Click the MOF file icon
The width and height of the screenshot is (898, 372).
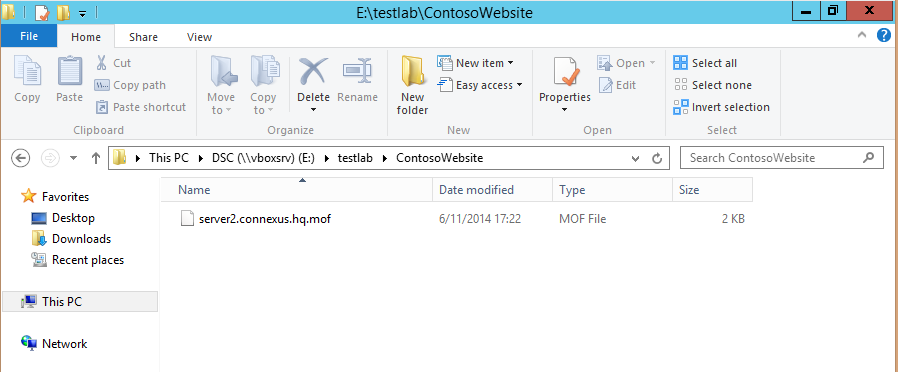[x=187, y=219]
